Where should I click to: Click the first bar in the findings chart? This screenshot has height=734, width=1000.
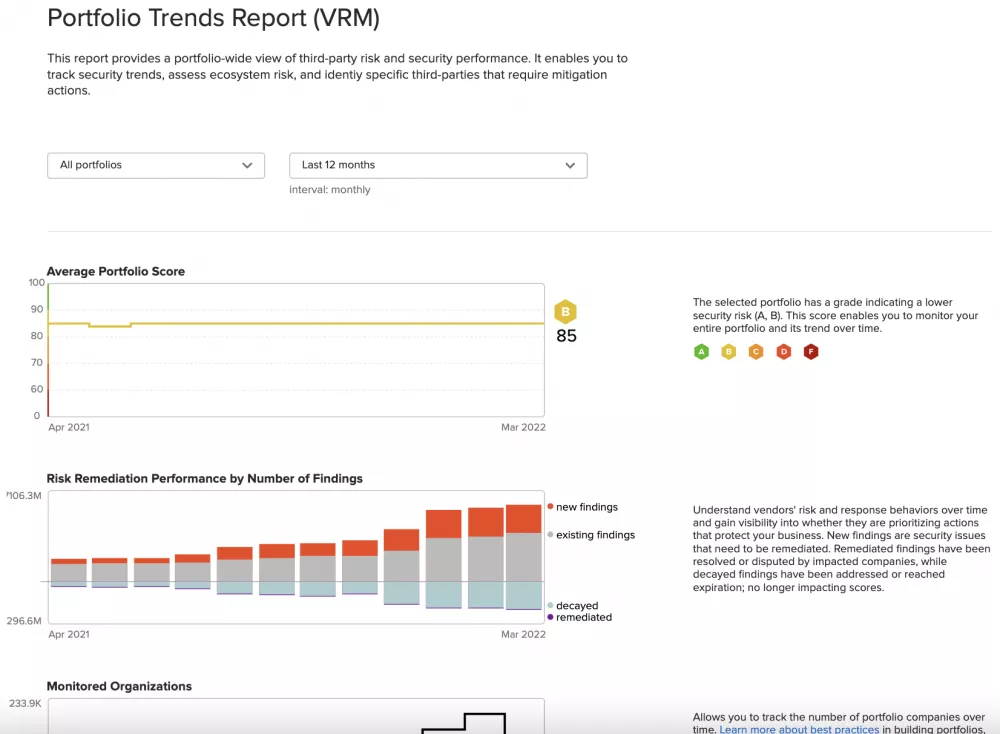[x=68, y=573]
